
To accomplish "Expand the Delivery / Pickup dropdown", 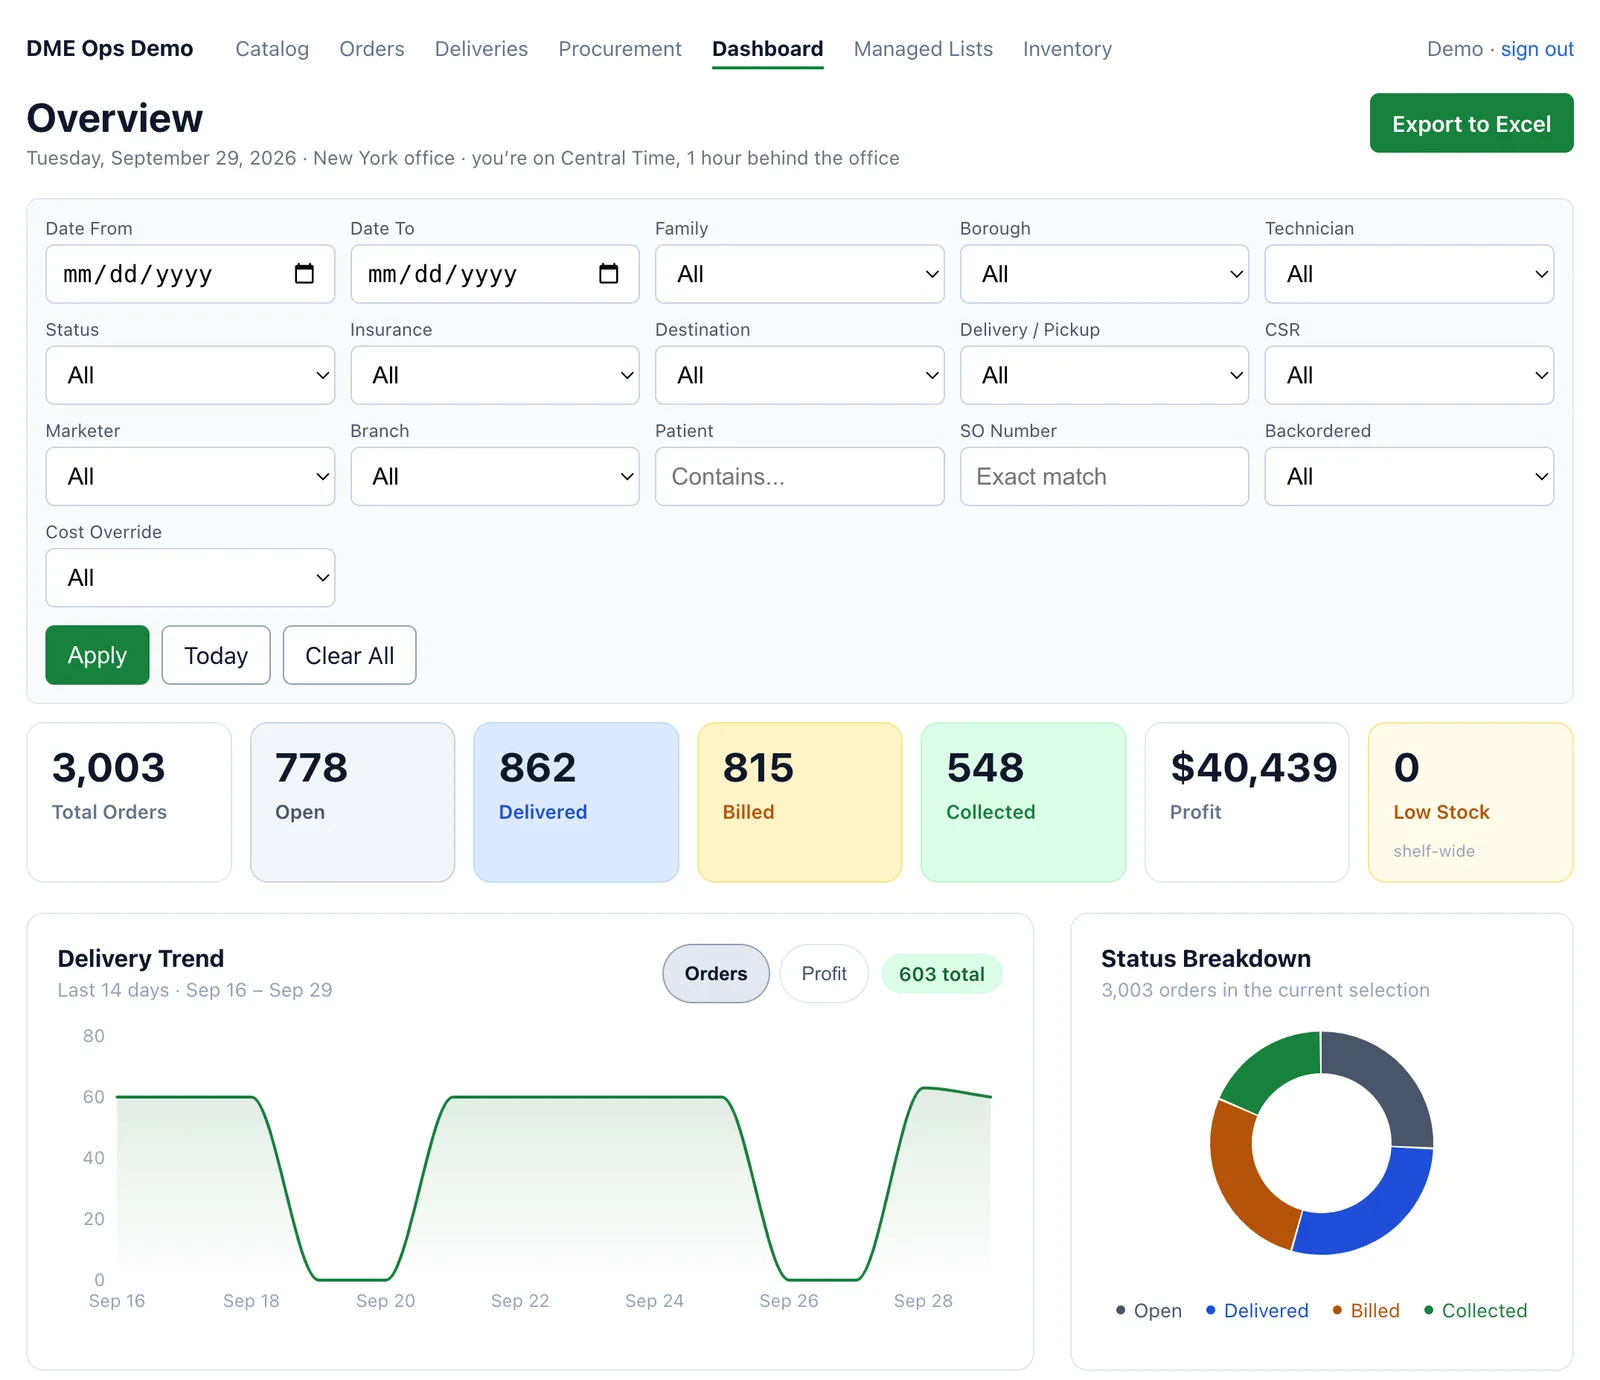I will click(1104, 375).
